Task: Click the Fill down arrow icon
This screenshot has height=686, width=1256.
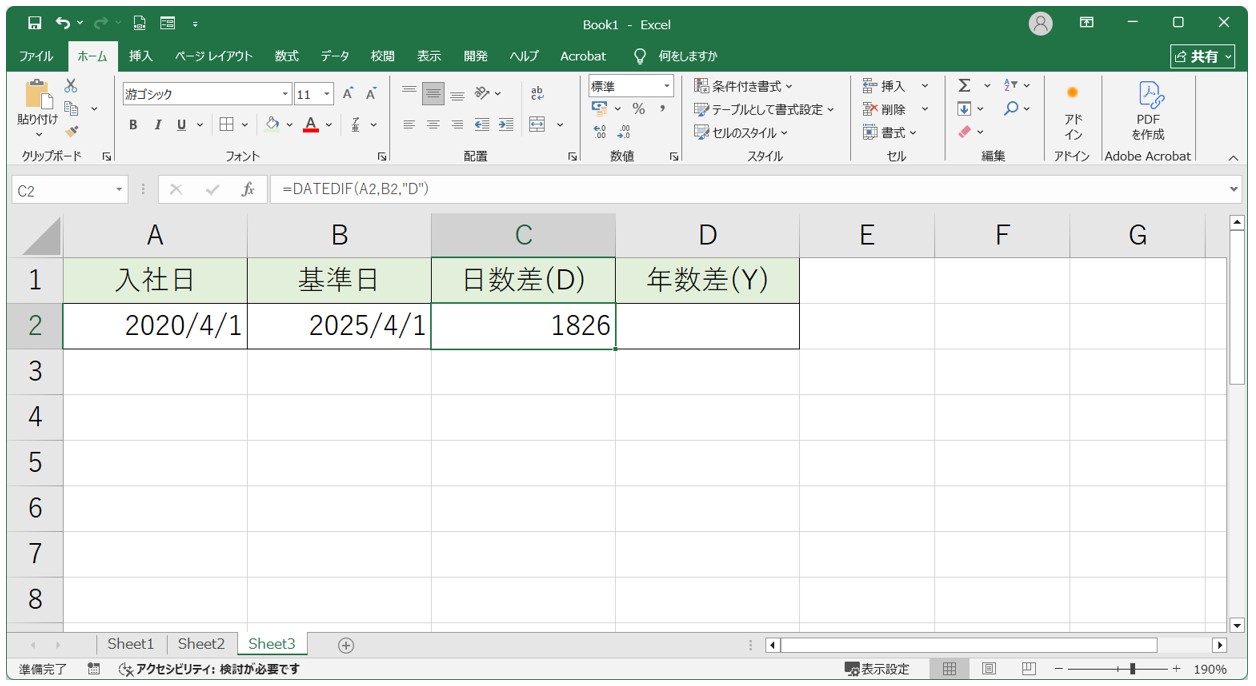Action: [964, 109]
